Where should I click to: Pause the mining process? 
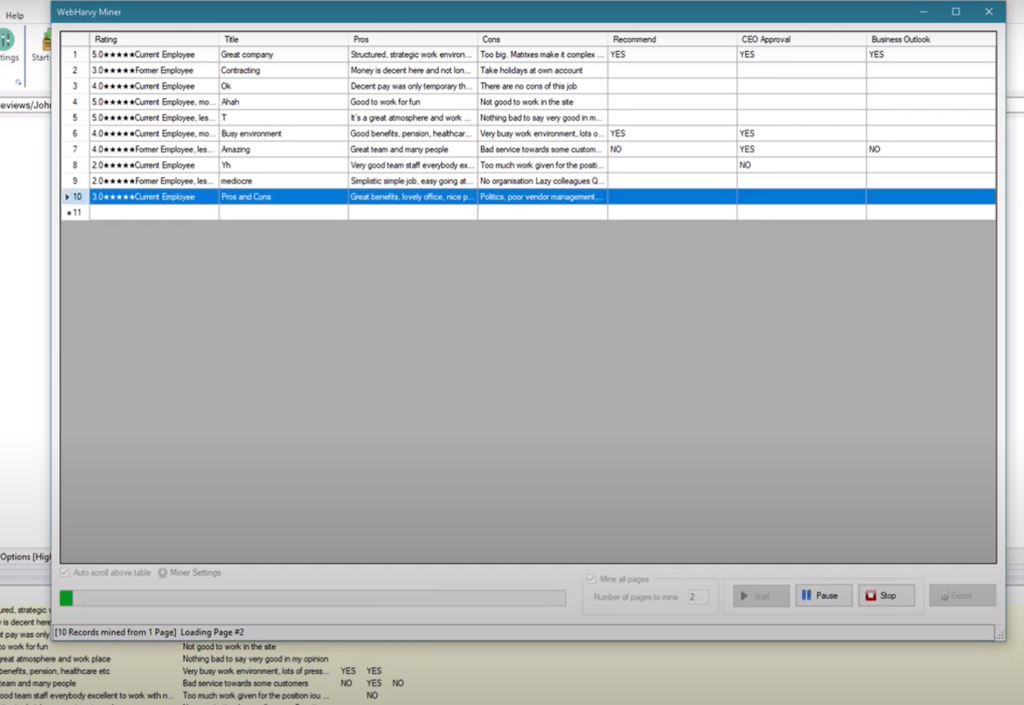[824, 596]
